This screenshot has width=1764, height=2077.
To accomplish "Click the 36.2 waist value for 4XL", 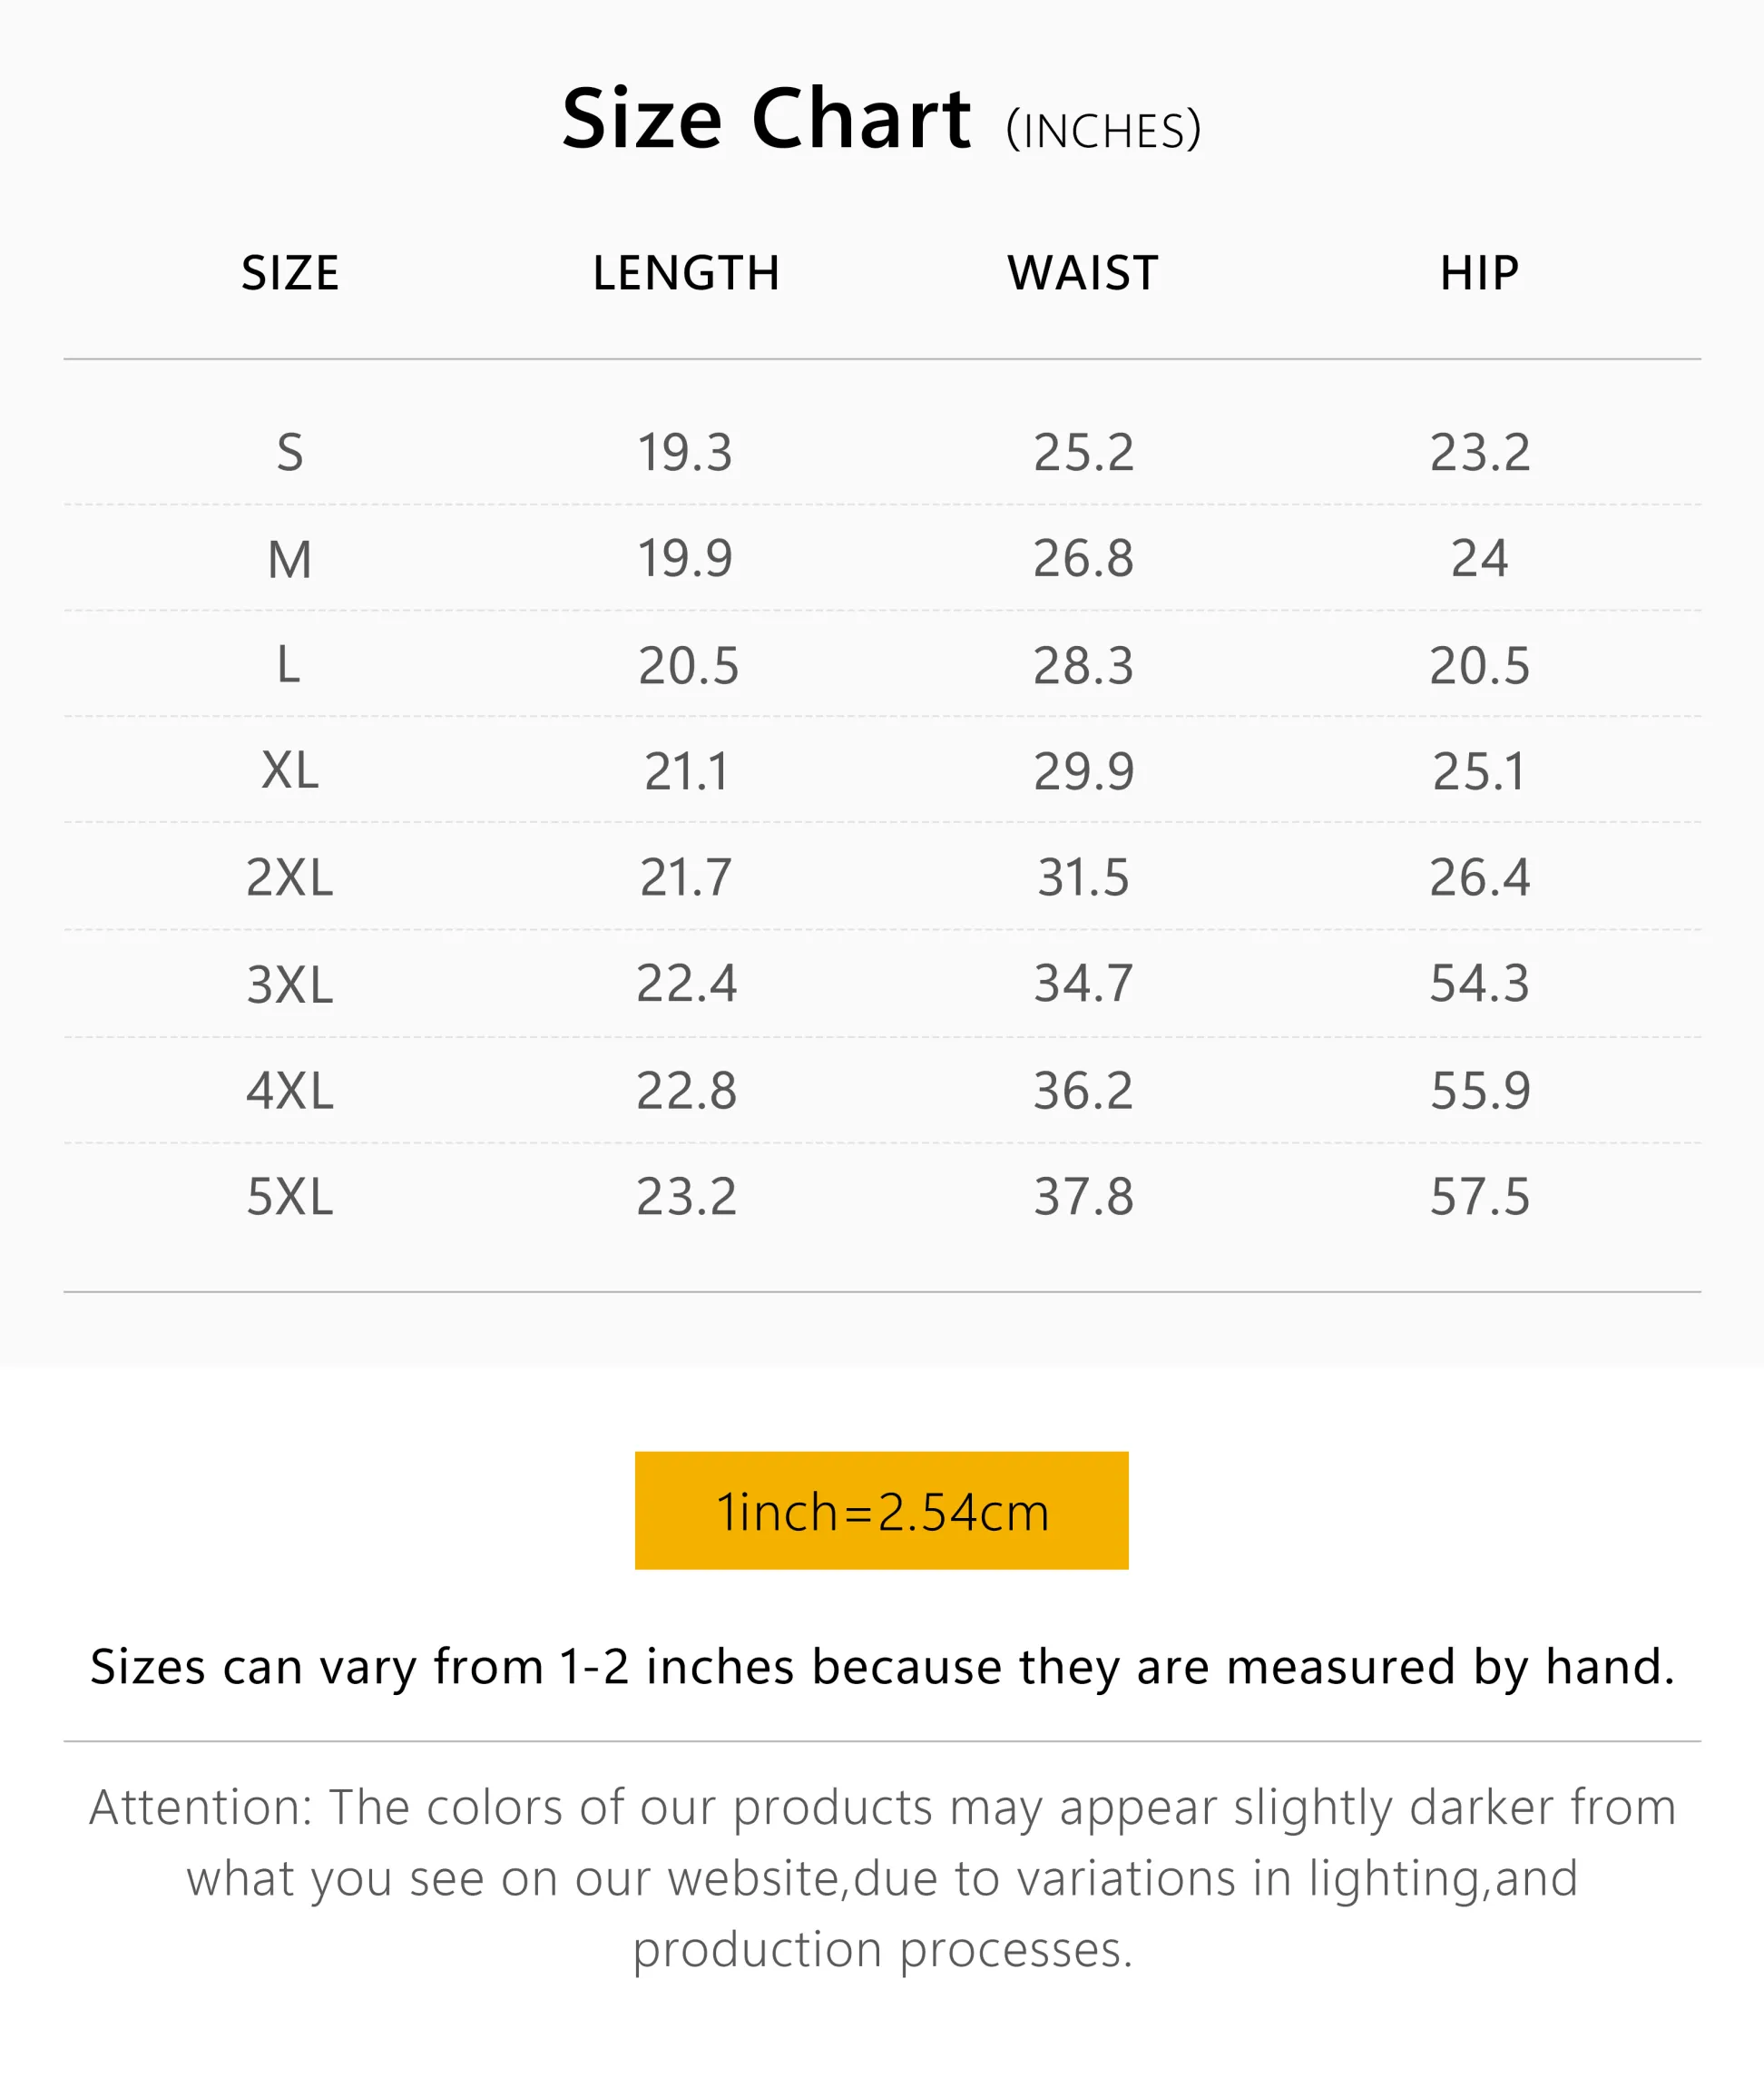I will click(x=1083, y=1091).
